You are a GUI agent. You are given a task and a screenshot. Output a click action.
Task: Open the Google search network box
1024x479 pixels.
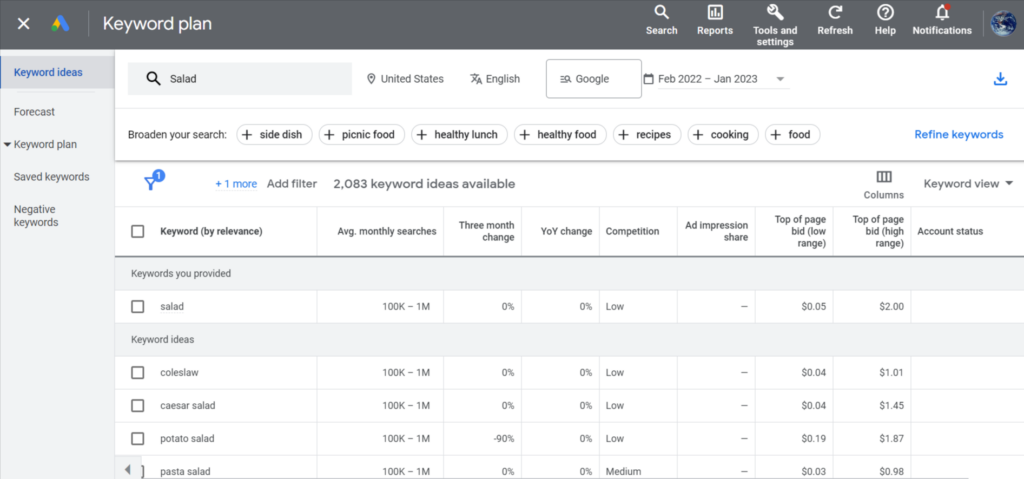[x=594, y=79]
